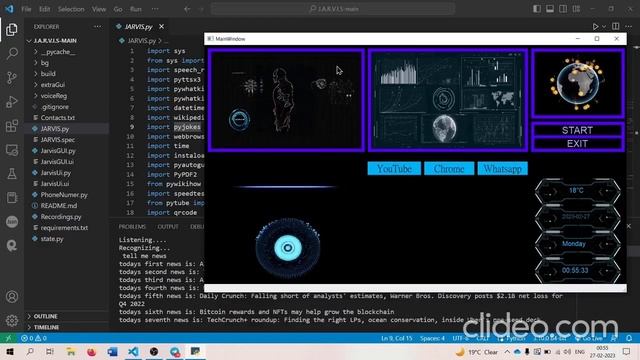Viewport: 640px width, 360px height.
Task: Open the Testing flask view
Action: coord(12,174)
